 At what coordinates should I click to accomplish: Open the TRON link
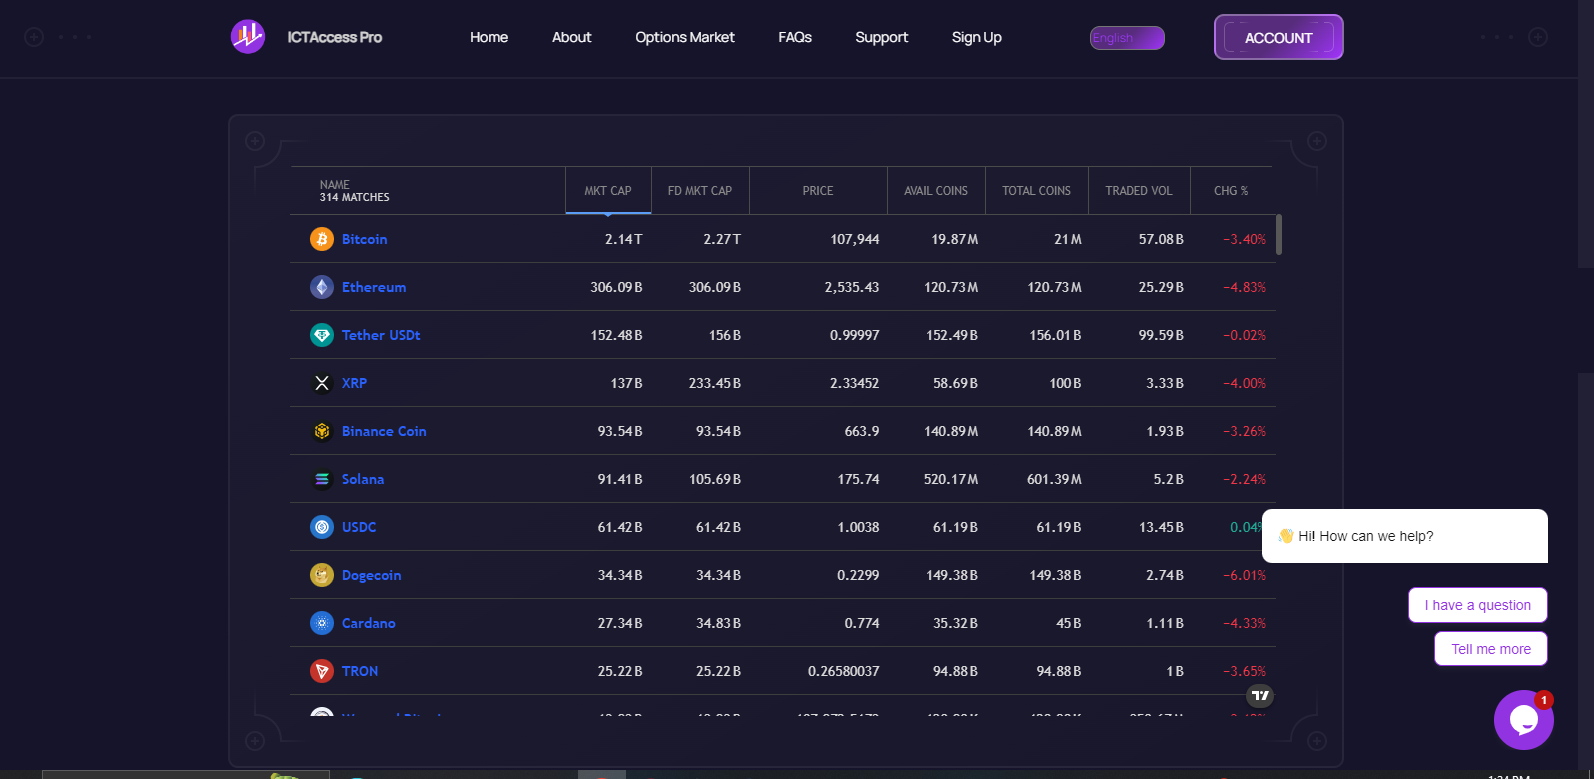360,671
